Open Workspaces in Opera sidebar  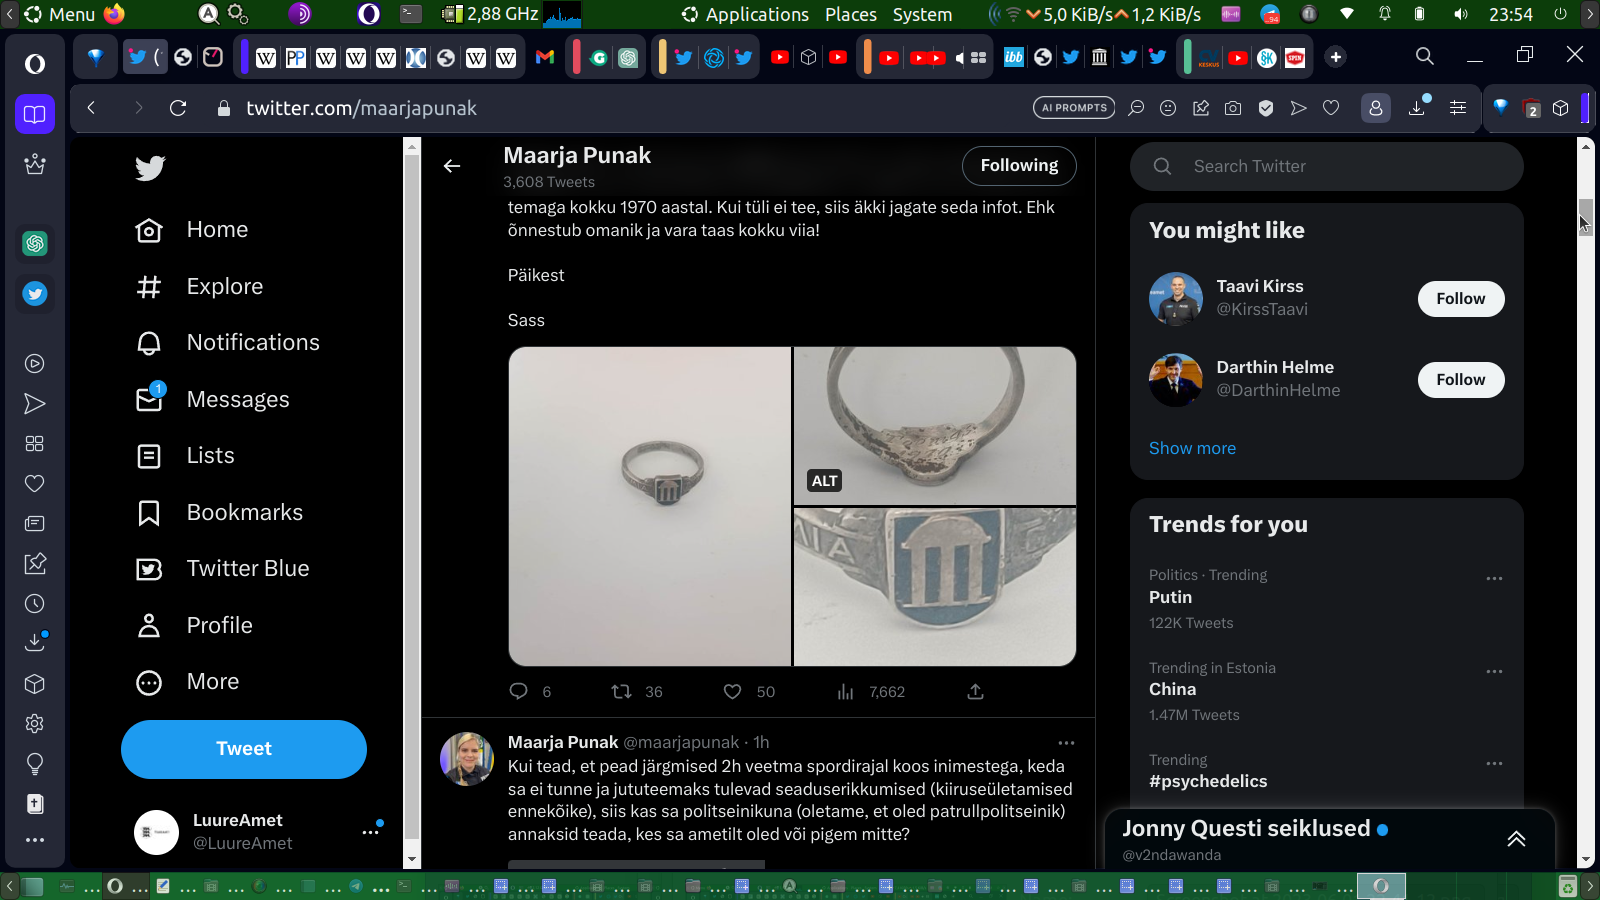[35, 114]
